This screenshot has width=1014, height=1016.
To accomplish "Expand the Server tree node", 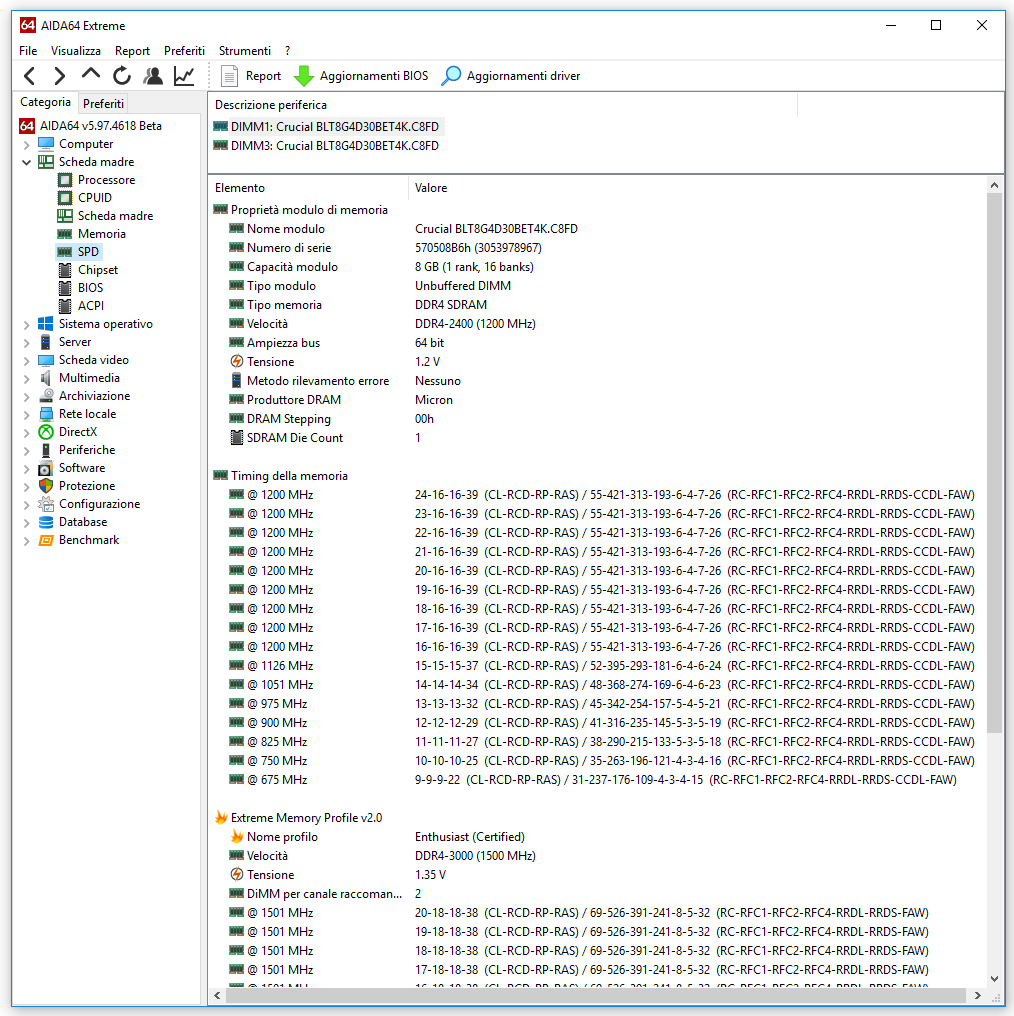I will [x=27, y=343].
